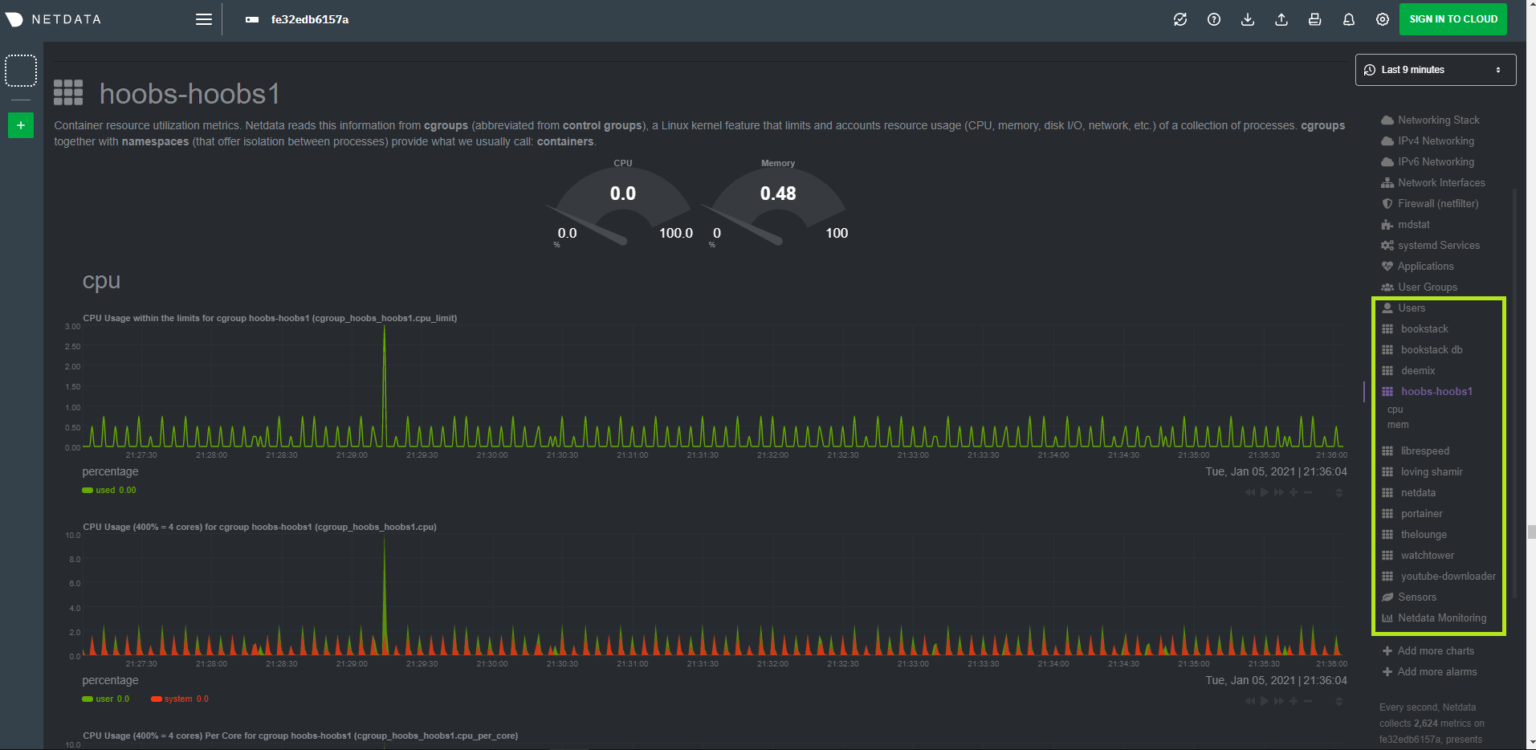Click the import snapshot download icon
The height and width of the screenshot is (750, 1536).
click(1247, 19)
